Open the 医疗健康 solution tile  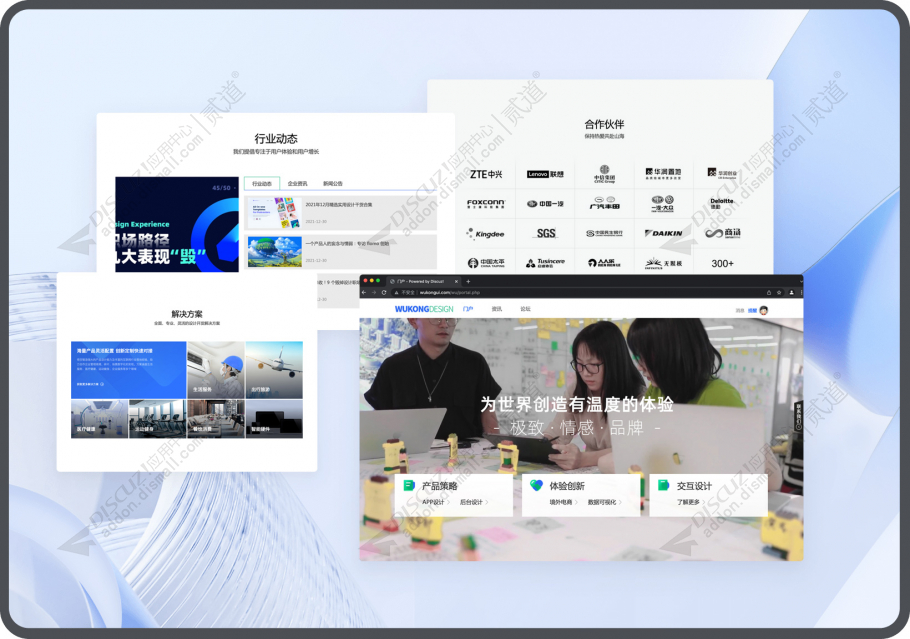(99, 418)
